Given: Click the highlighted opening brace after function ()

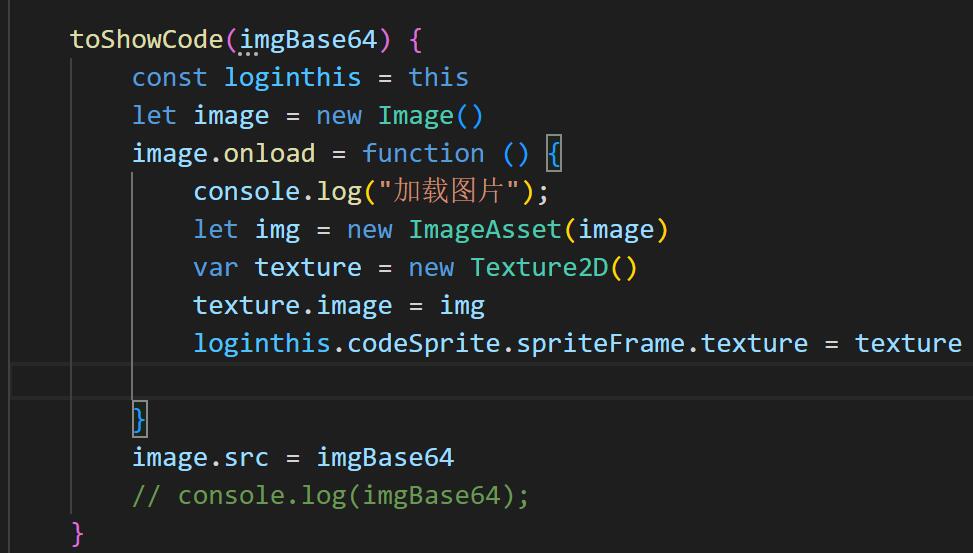Looking at the screenshot, I should click(x=555, y=154).
